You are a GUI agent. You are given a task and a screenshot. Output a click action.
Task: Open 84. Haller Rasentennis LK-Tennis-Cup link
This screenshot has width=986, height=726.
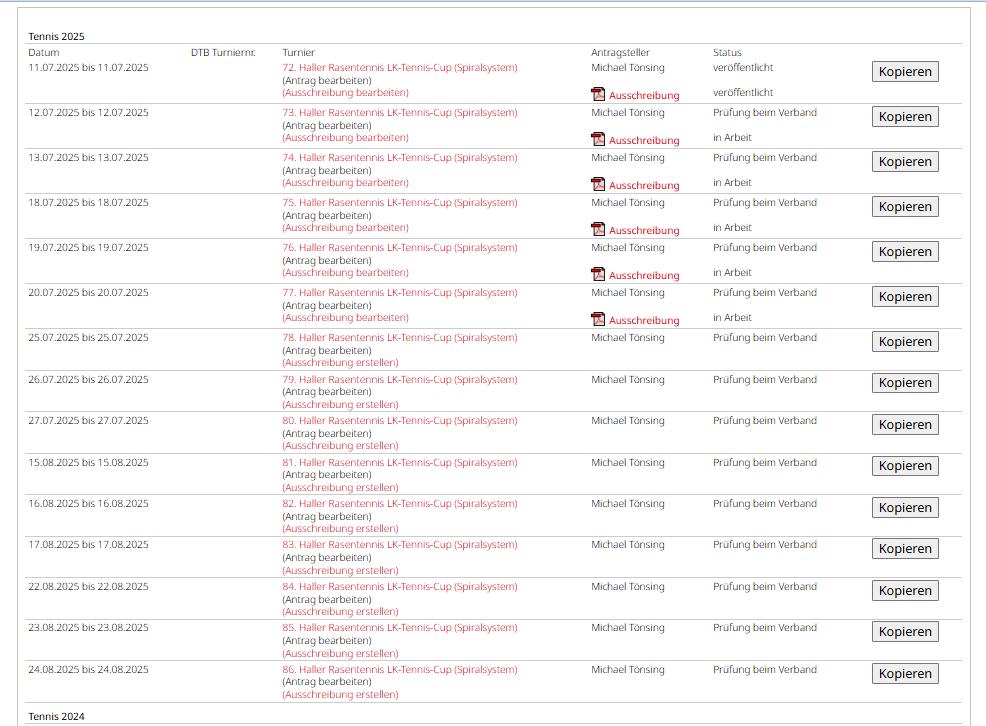point(400,586)
